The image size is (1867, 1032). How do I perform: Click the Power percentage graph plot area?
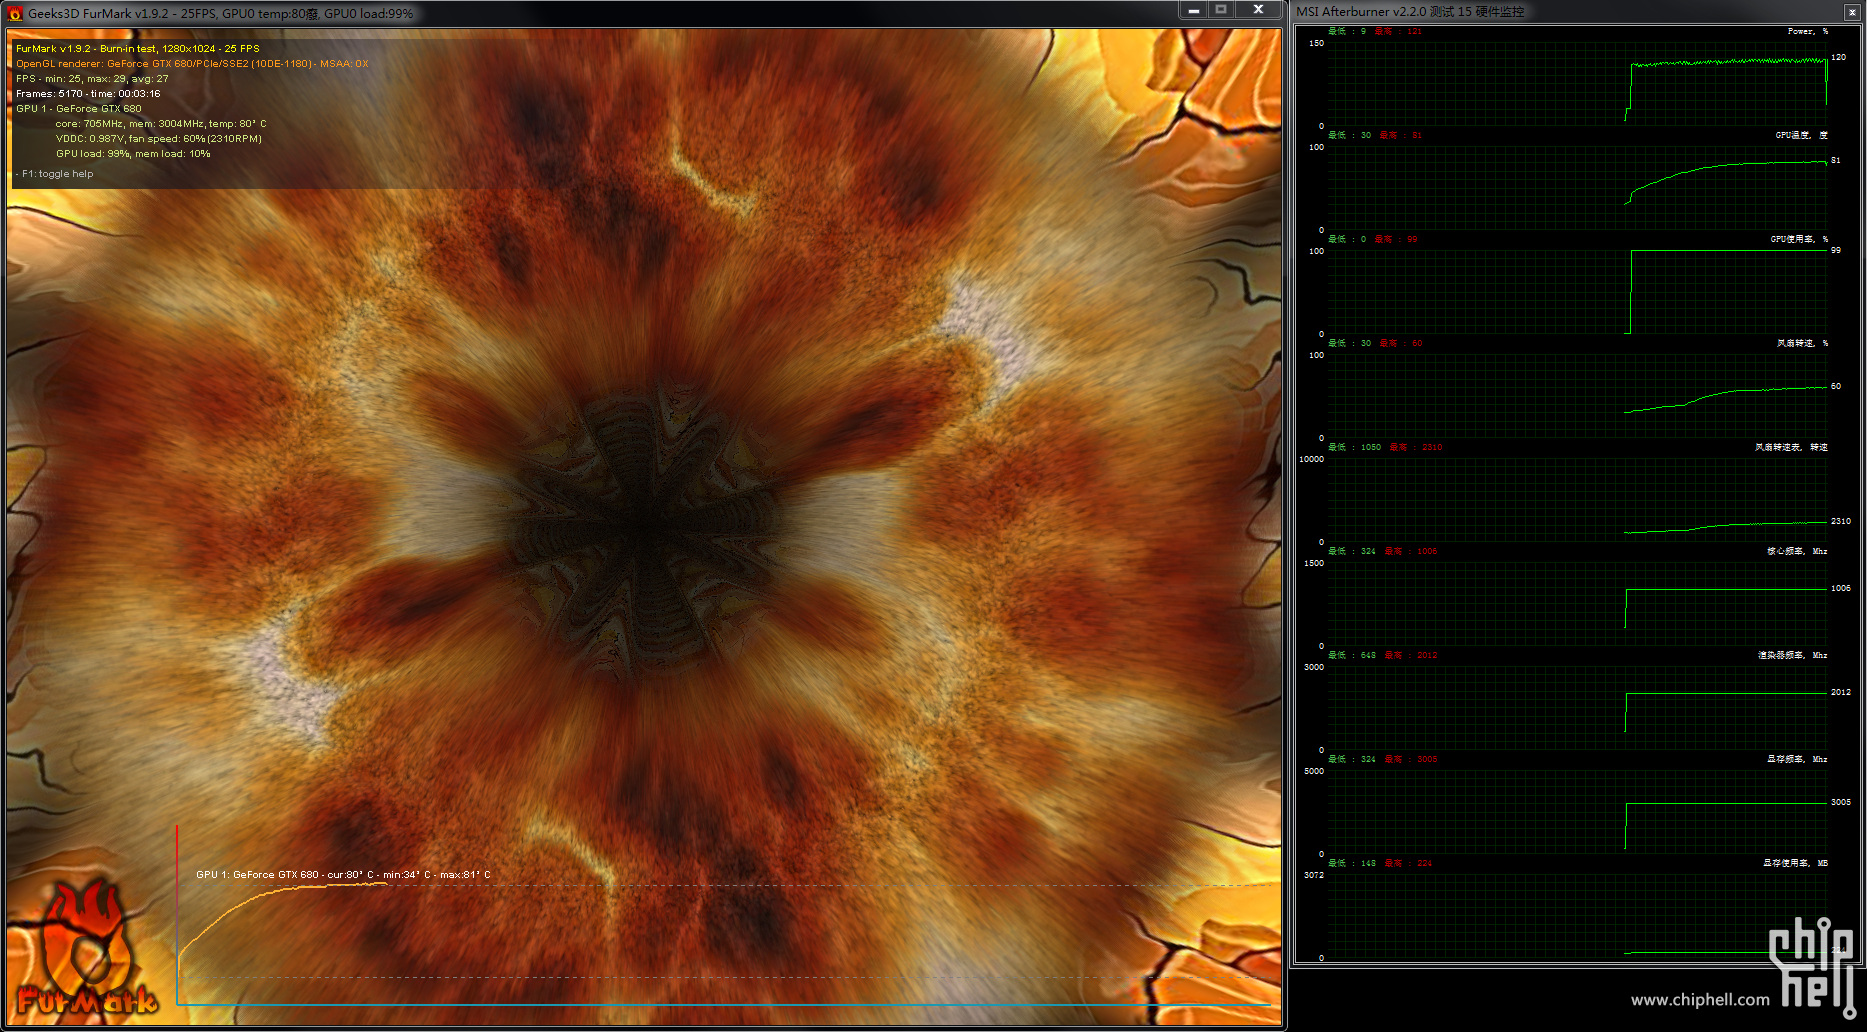[1577, 84]
